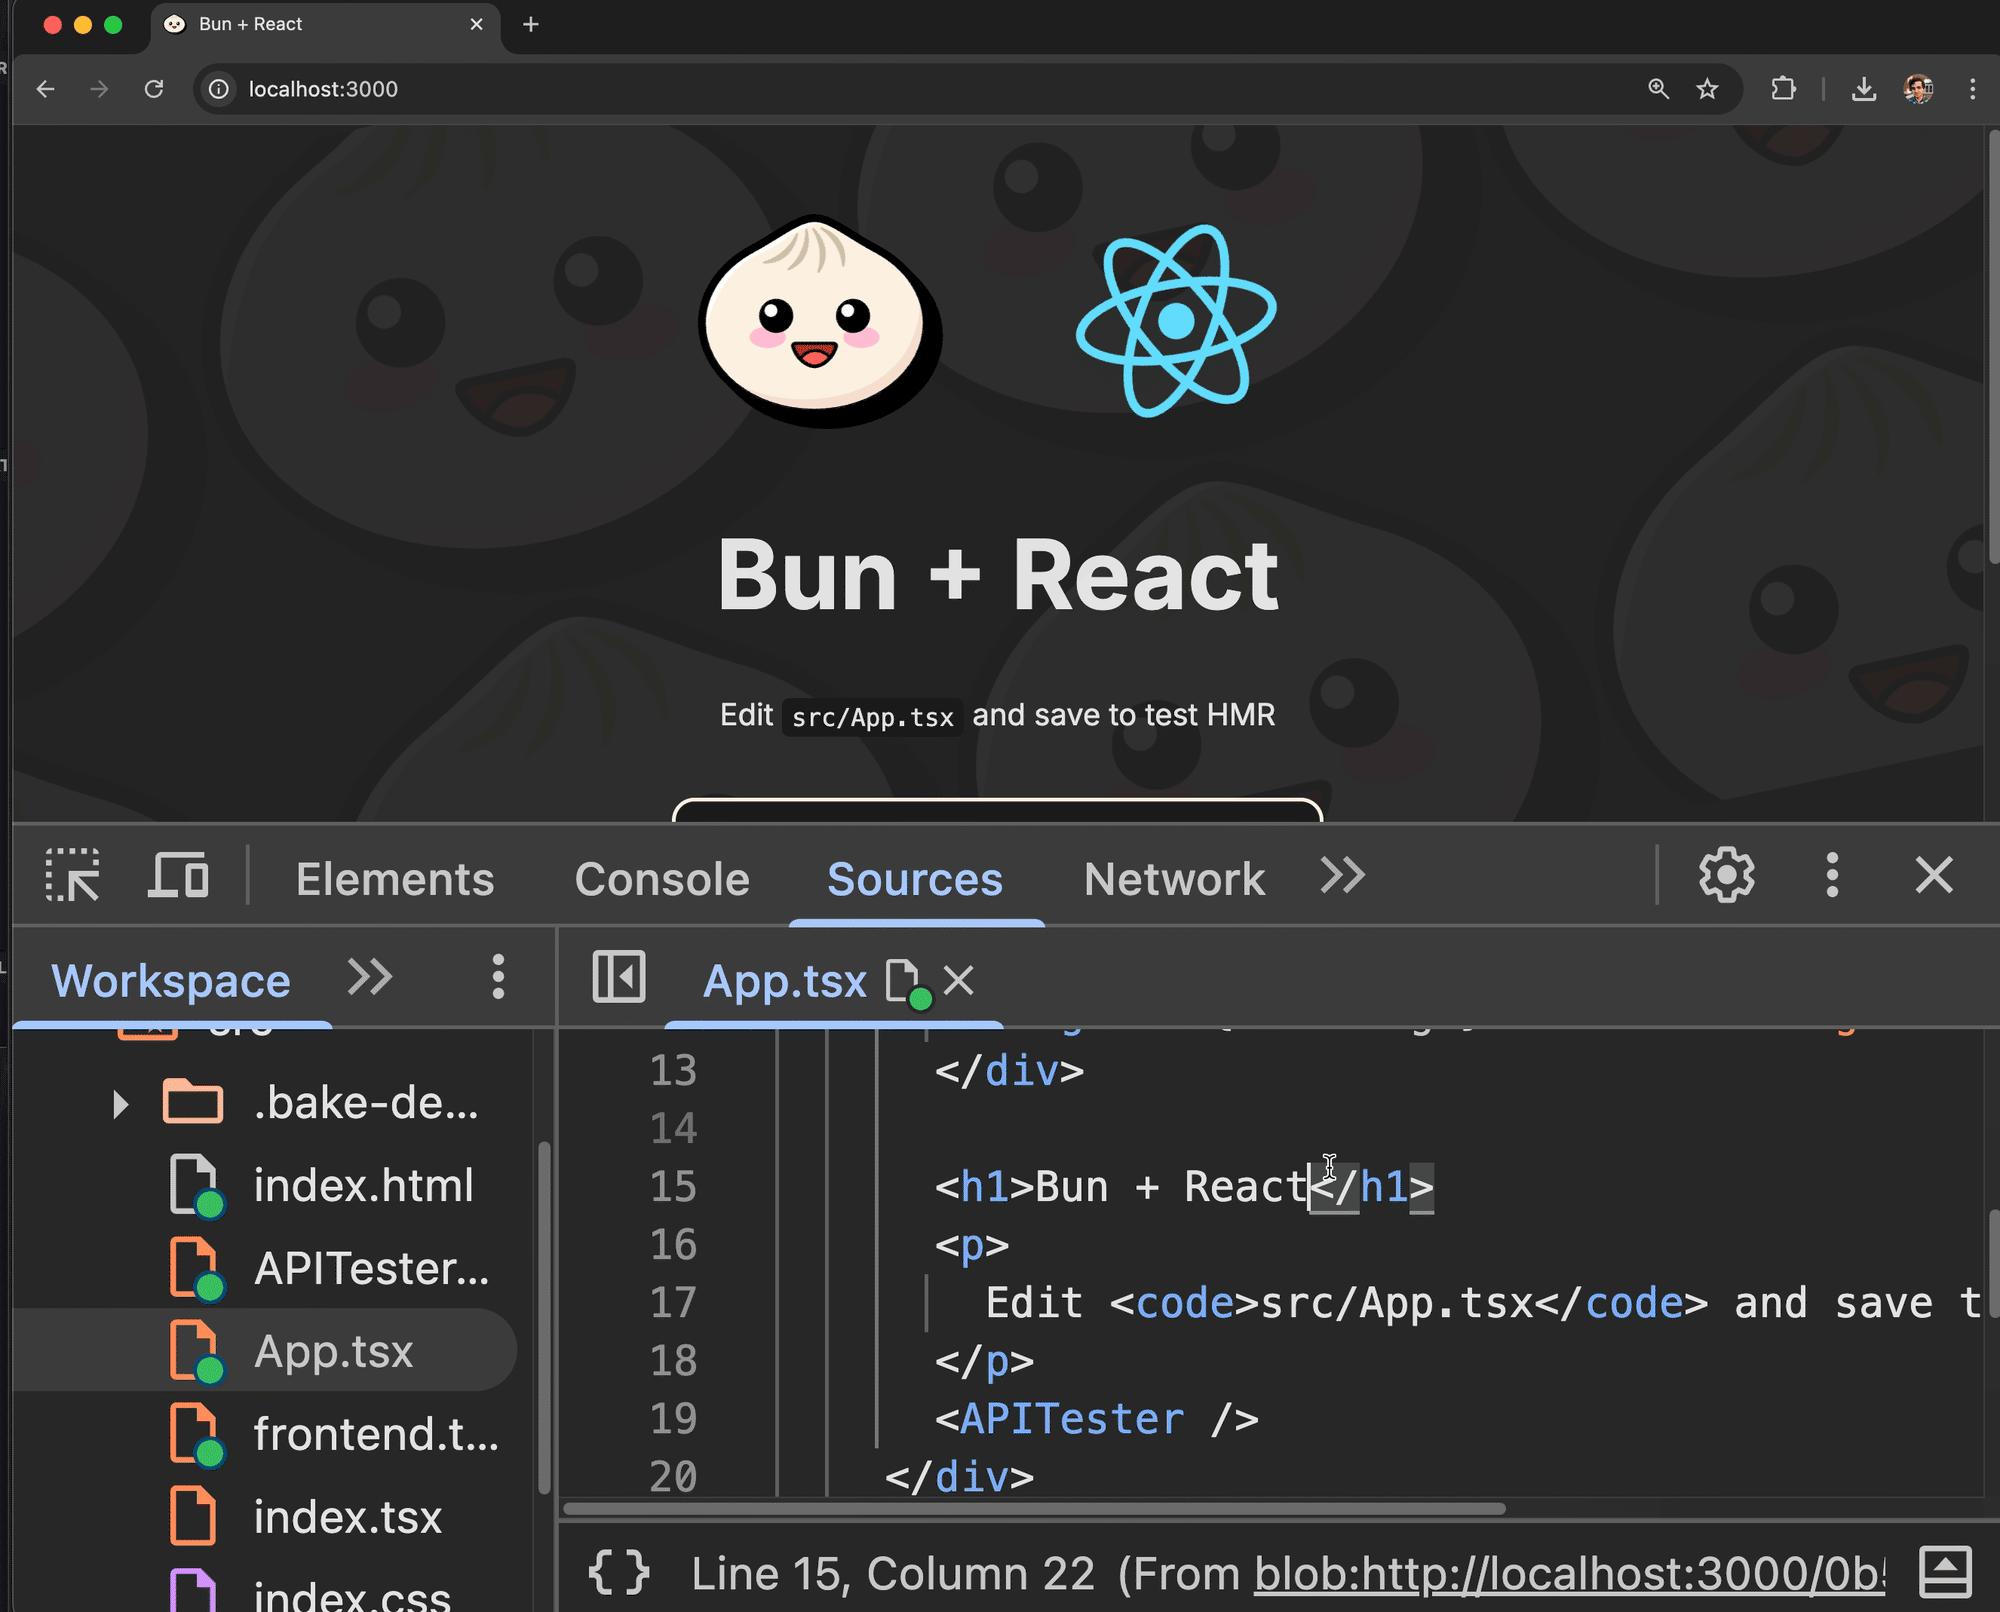Switch to the Elements panel

(395, 879)
